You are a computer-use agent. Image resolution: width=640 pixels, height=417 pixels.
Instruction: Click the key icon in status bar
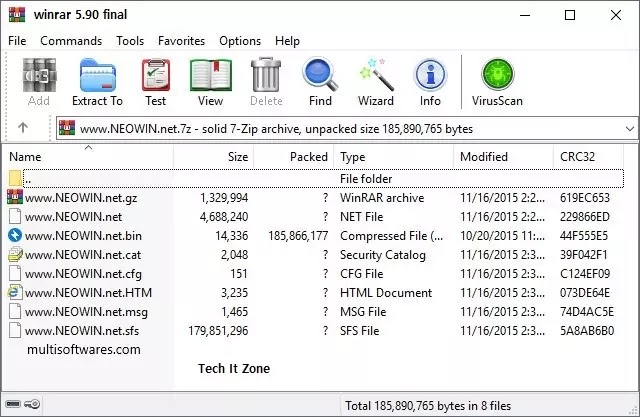coord(32,404)
